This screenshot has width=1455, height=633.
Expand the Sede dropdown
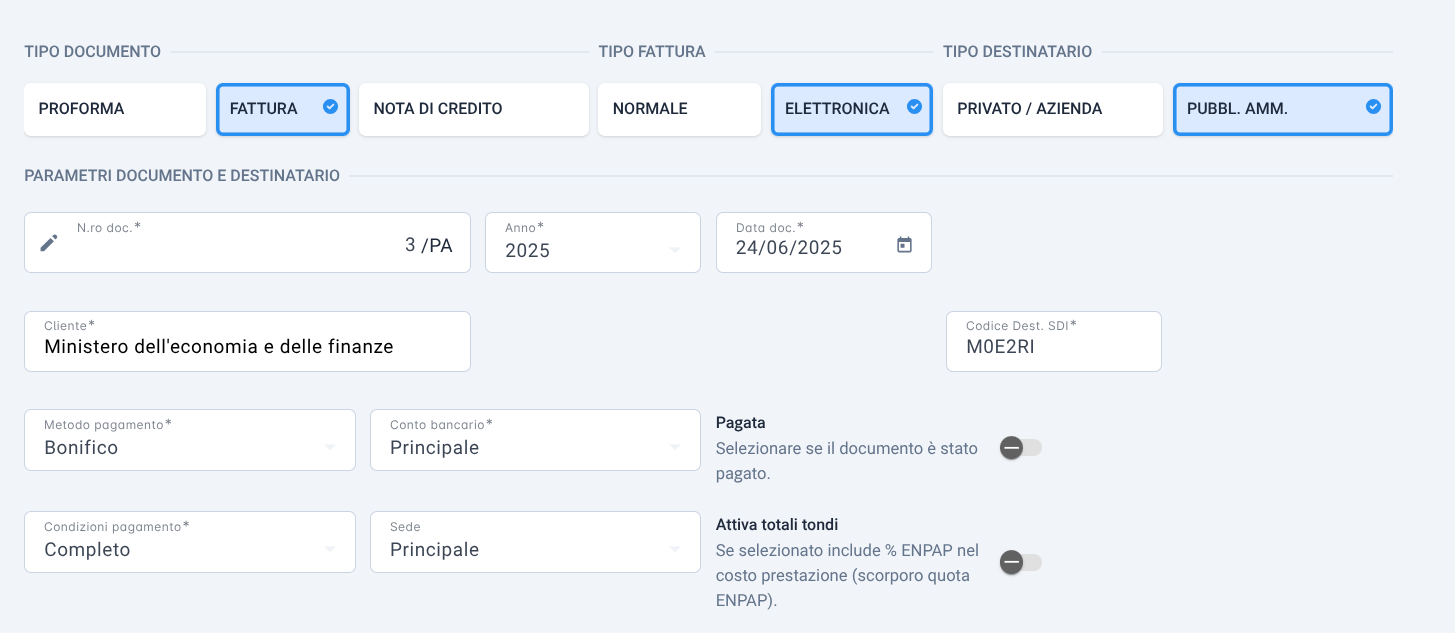coord(535,542)
